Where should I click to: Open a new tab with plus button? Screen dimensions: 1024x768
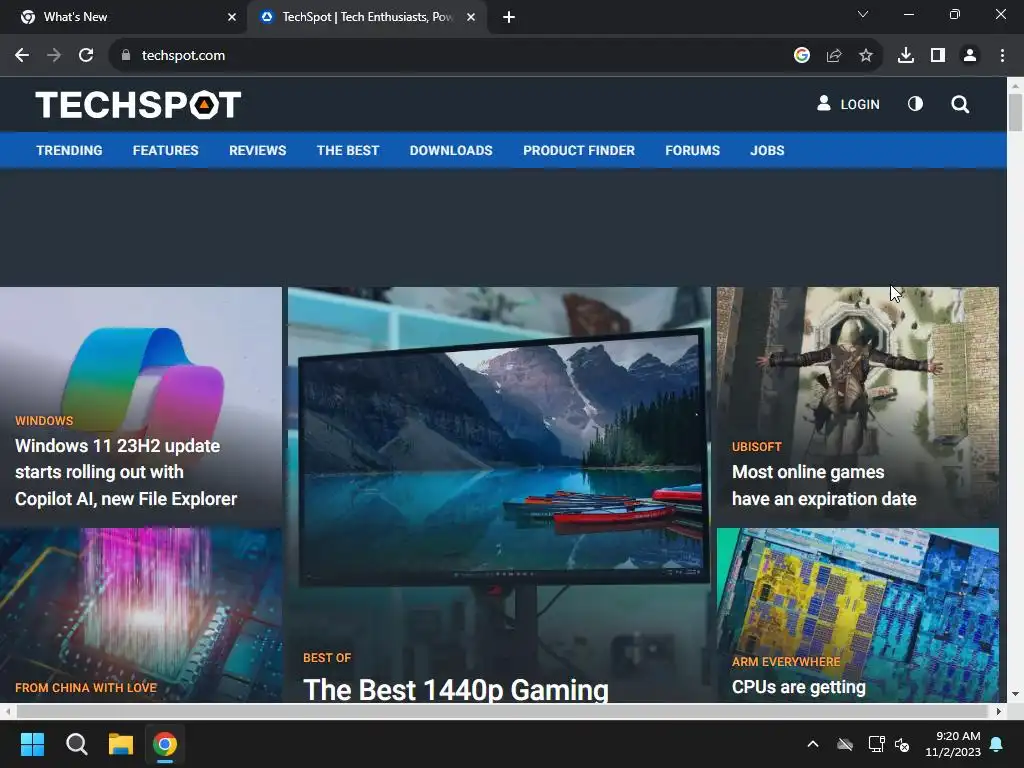[x=509, y=18]
